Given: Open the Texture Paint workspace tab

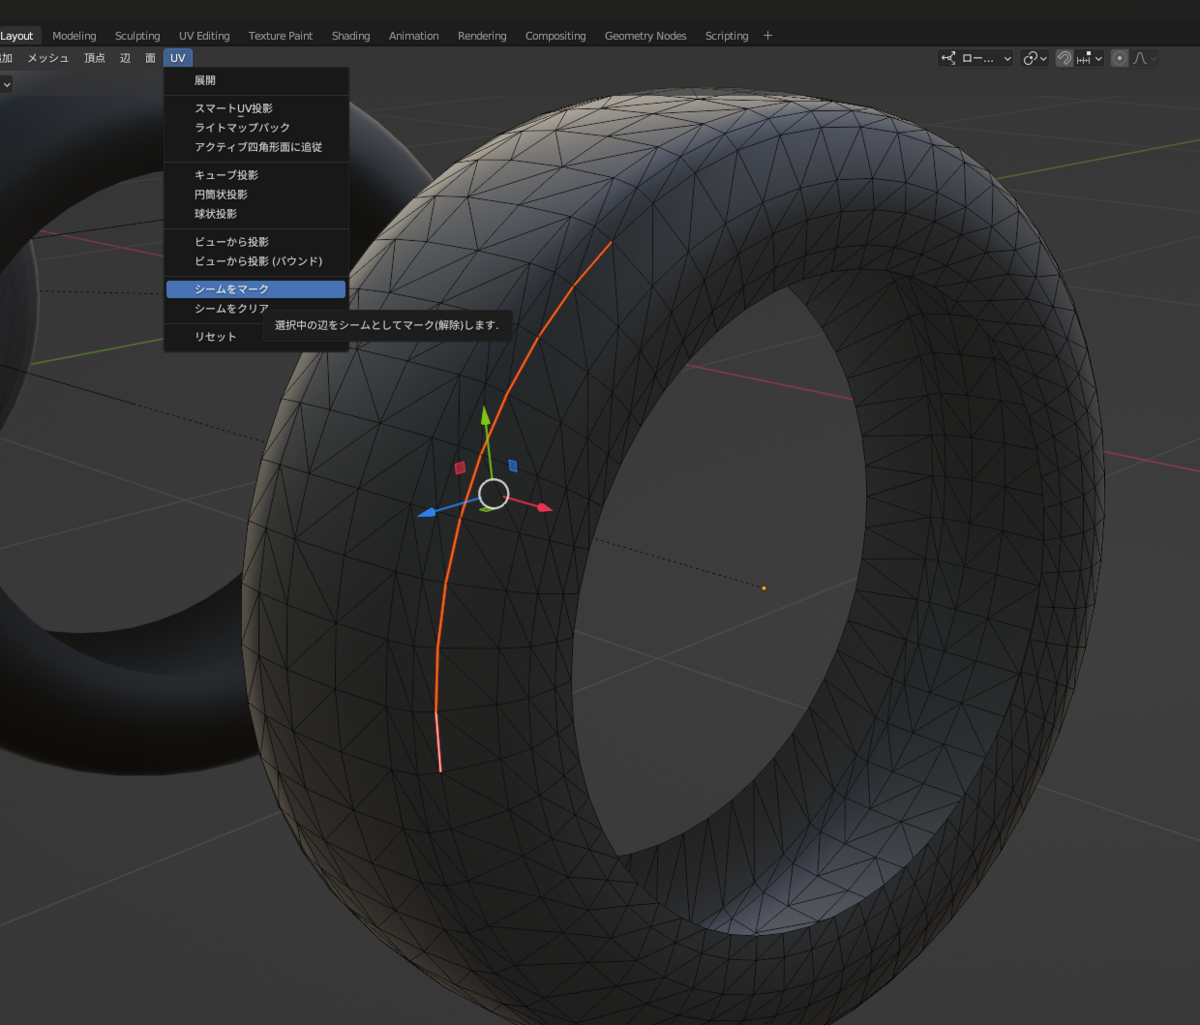Looking at the screenshot, I should pyautogui.click(x=281, y=35).
